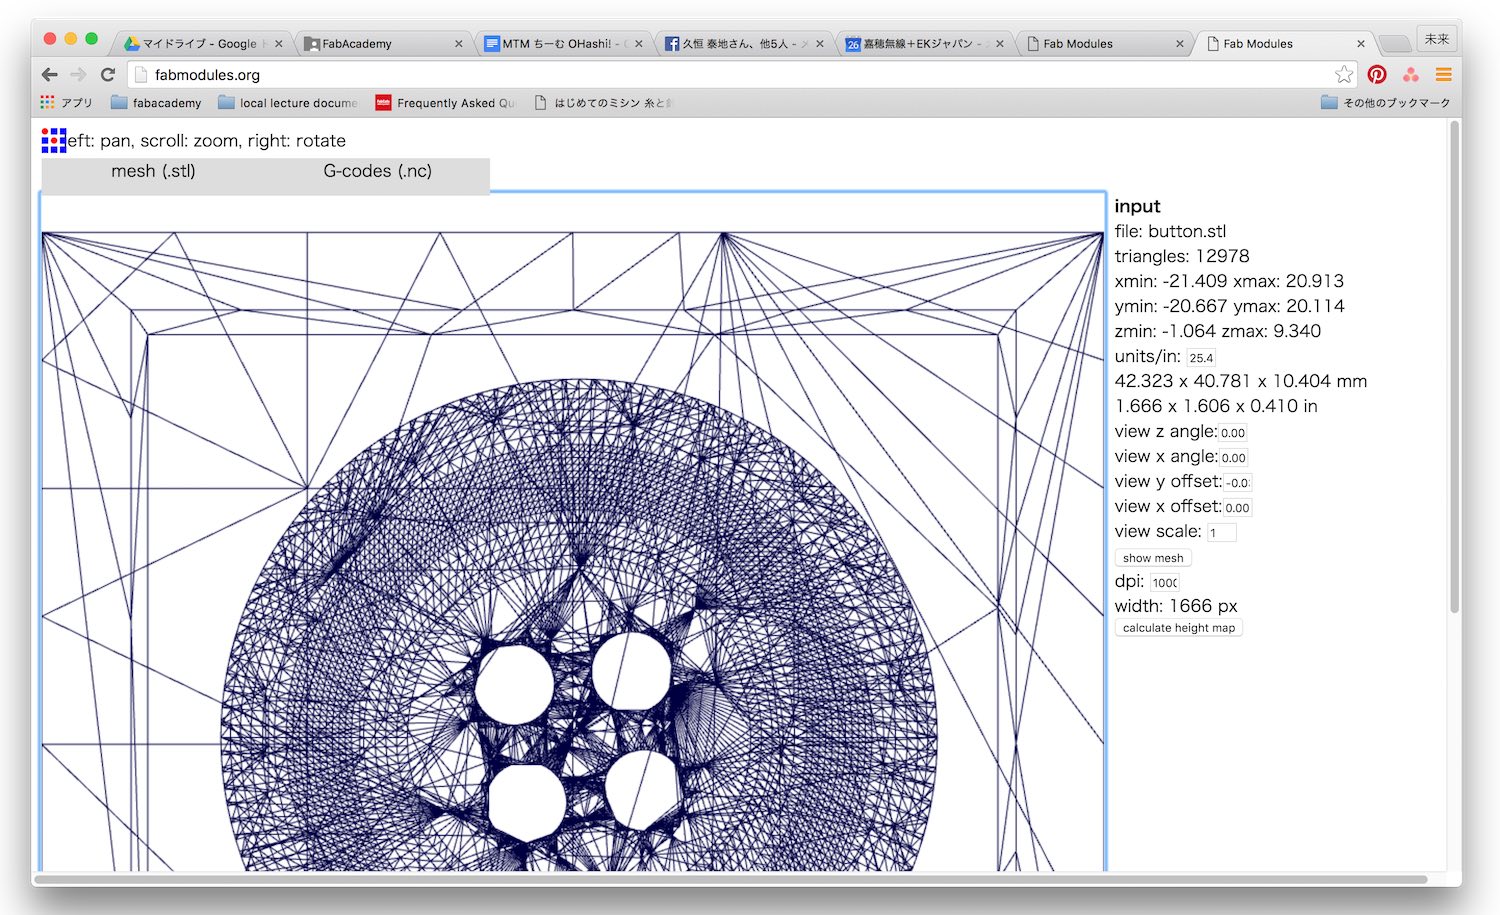The image size is (1500, 915).
Task: Click the 'ymin: -20.667 ymax: 20.114' text
Action: [x=1229, y=306]
